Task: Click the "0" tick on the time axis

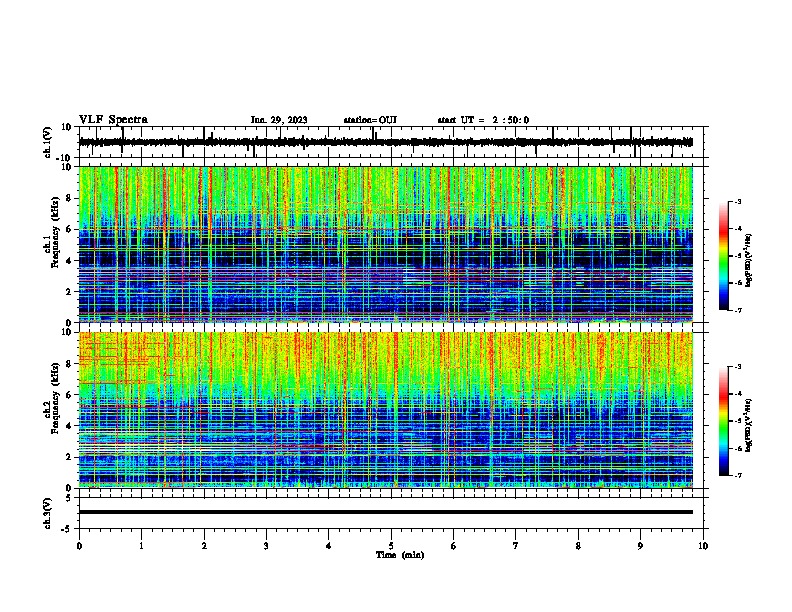Action: point(79,546)
